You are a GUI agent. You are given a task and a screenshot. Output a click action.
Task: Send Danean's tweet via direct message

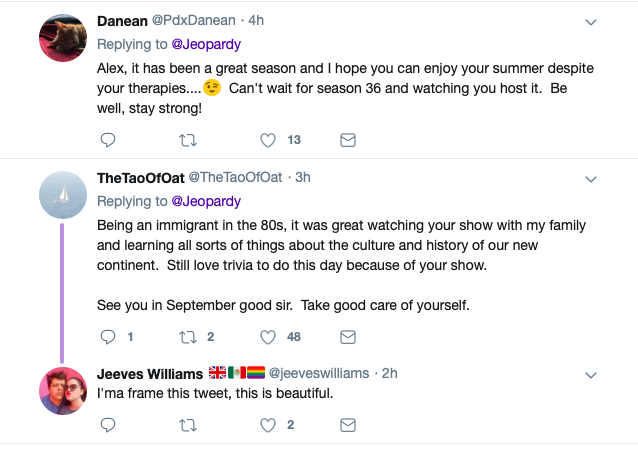pyautogui.click(x=348, y=140)
